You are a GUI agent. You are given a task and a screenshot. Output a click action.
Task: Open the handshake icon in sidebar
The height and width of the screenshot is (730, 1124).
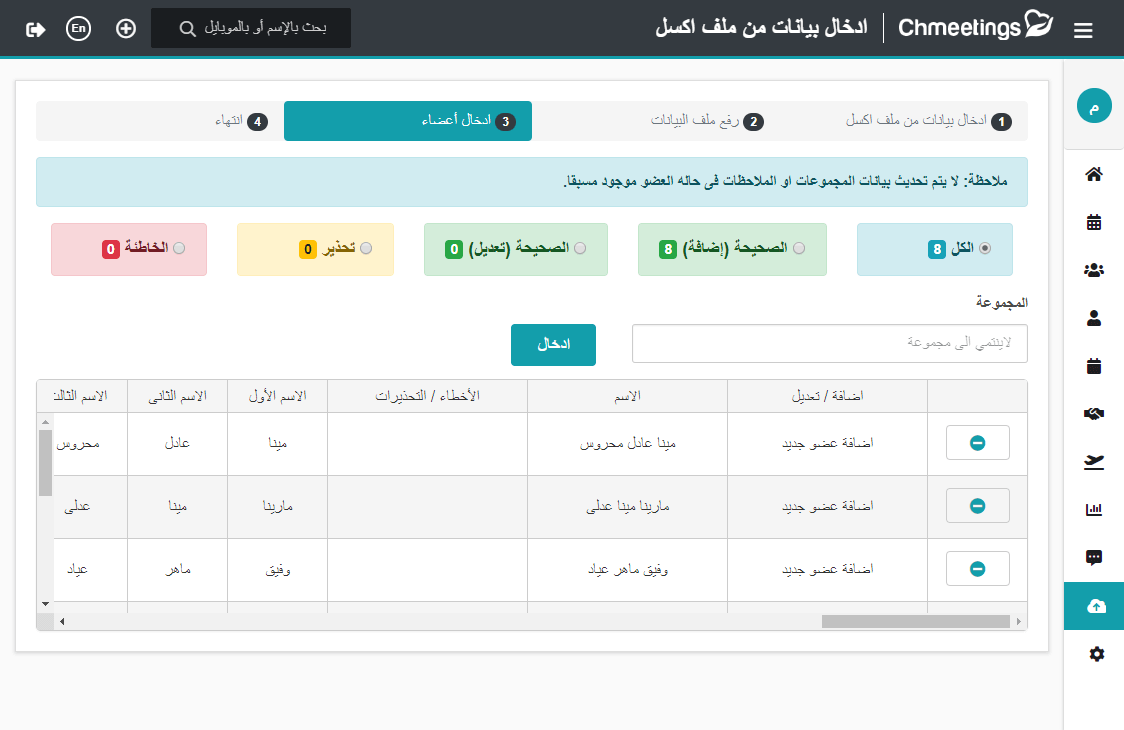pyautogui.click(x=1094, y=414)
